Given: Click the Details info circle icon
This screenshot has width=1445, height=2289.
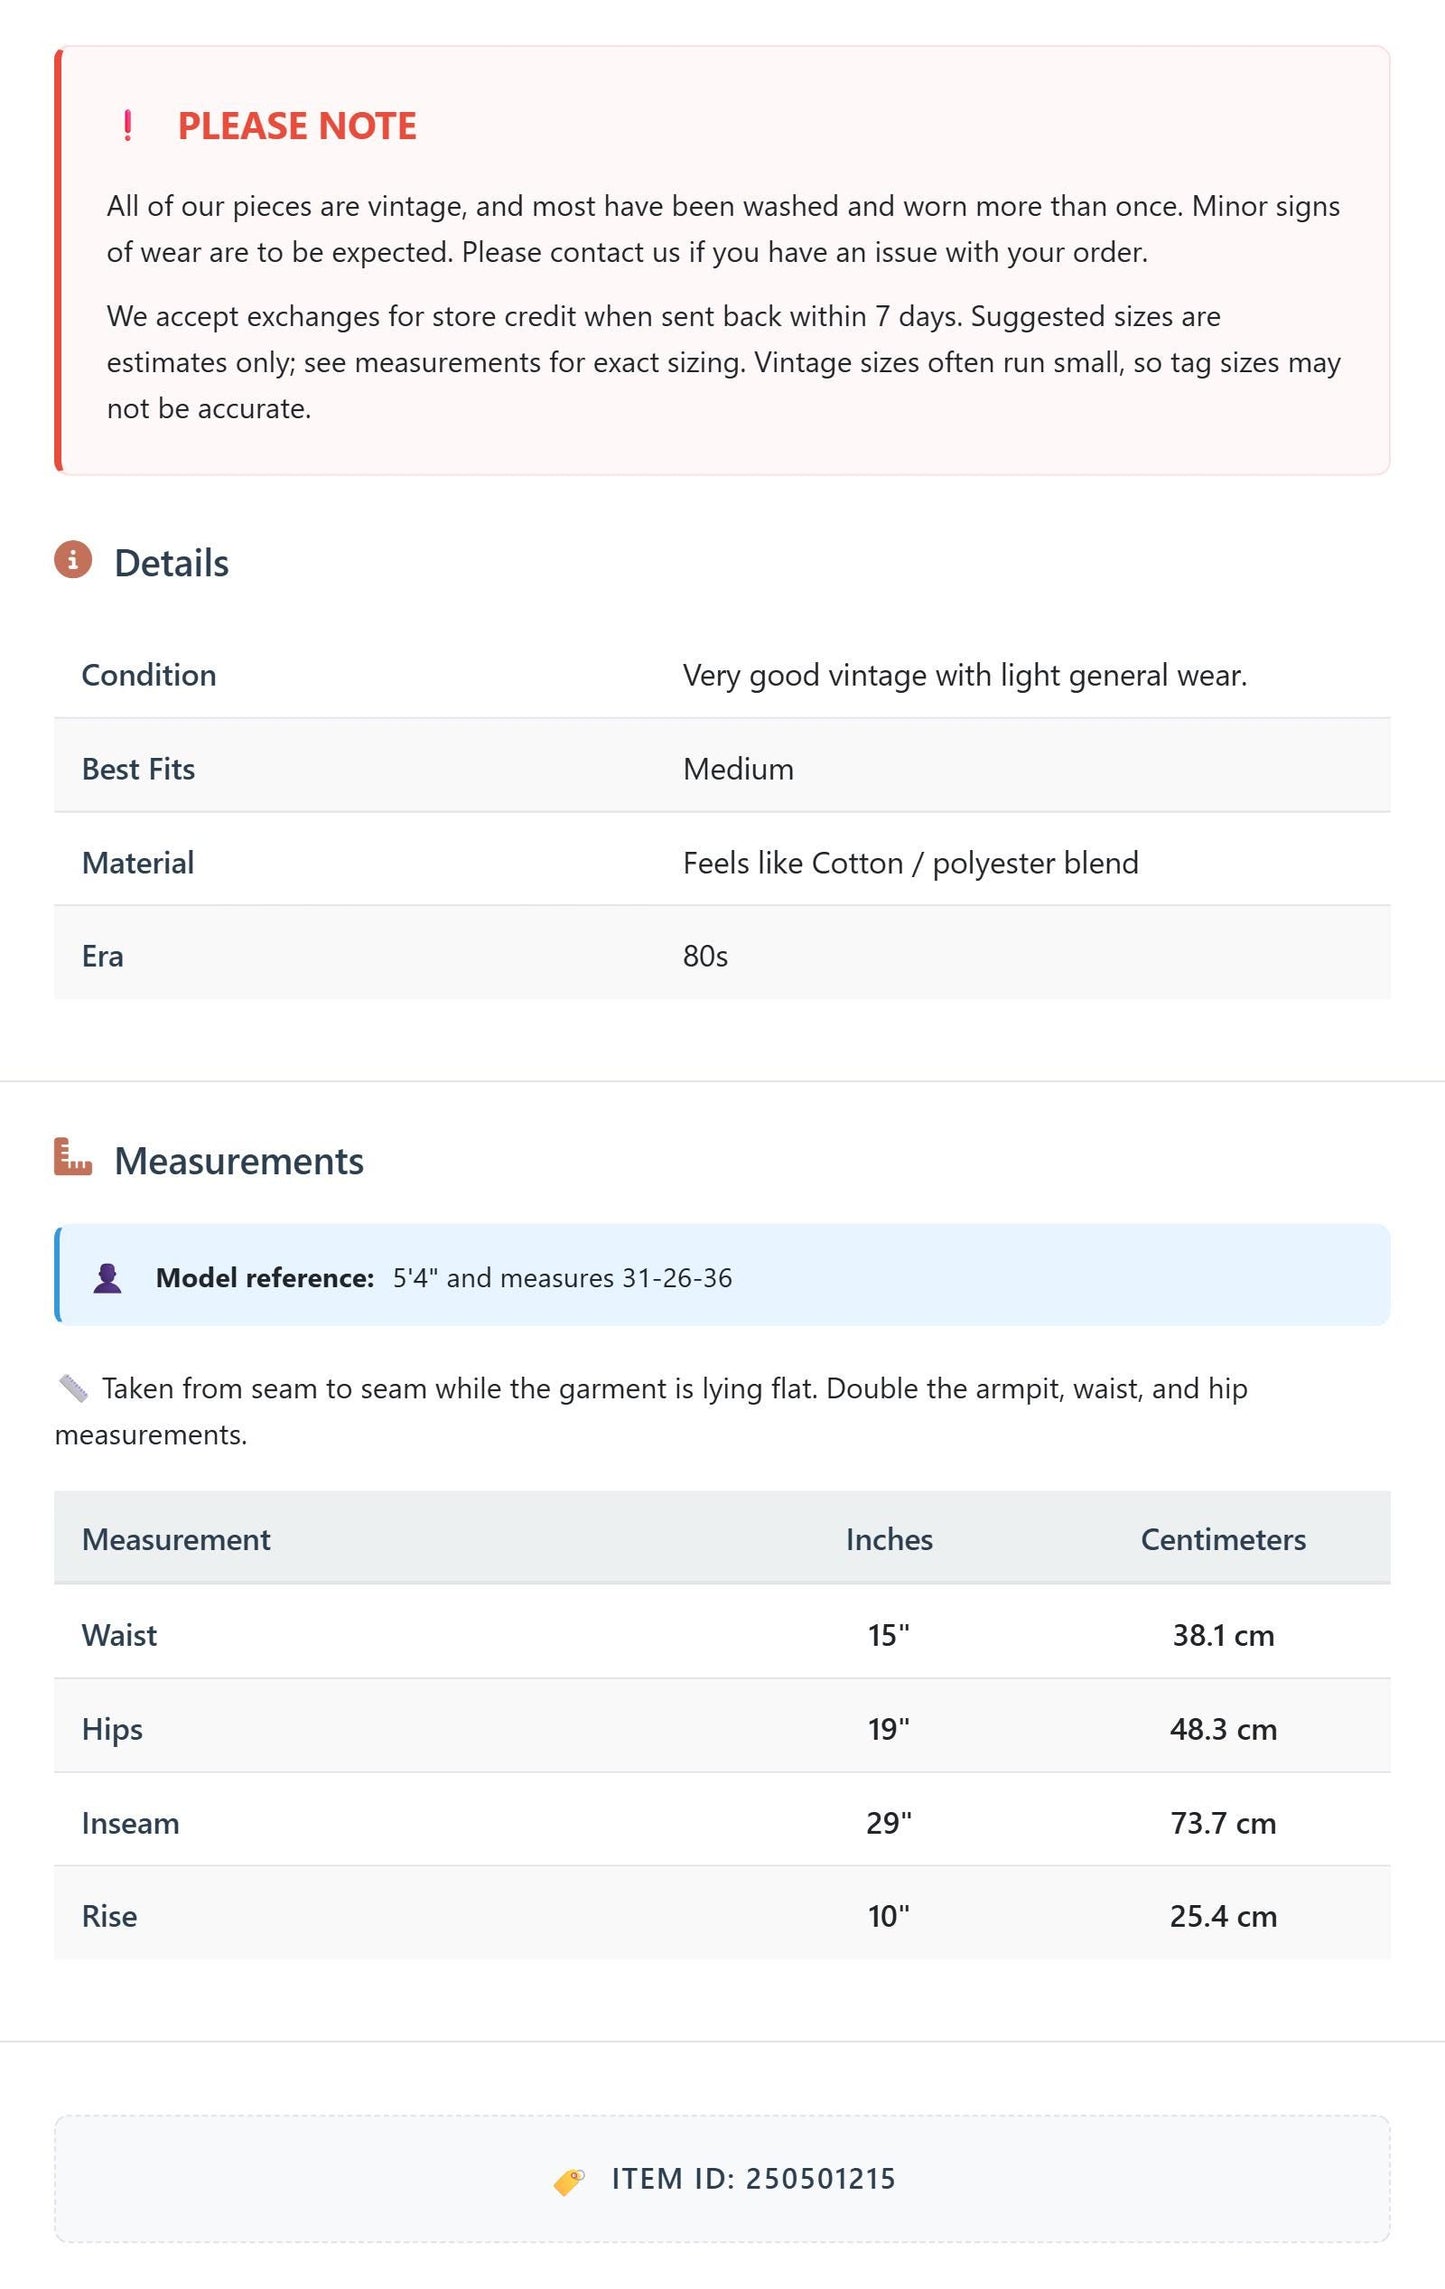Looking at the screenshot, I should pyautogui.click(x=73, y=560).
